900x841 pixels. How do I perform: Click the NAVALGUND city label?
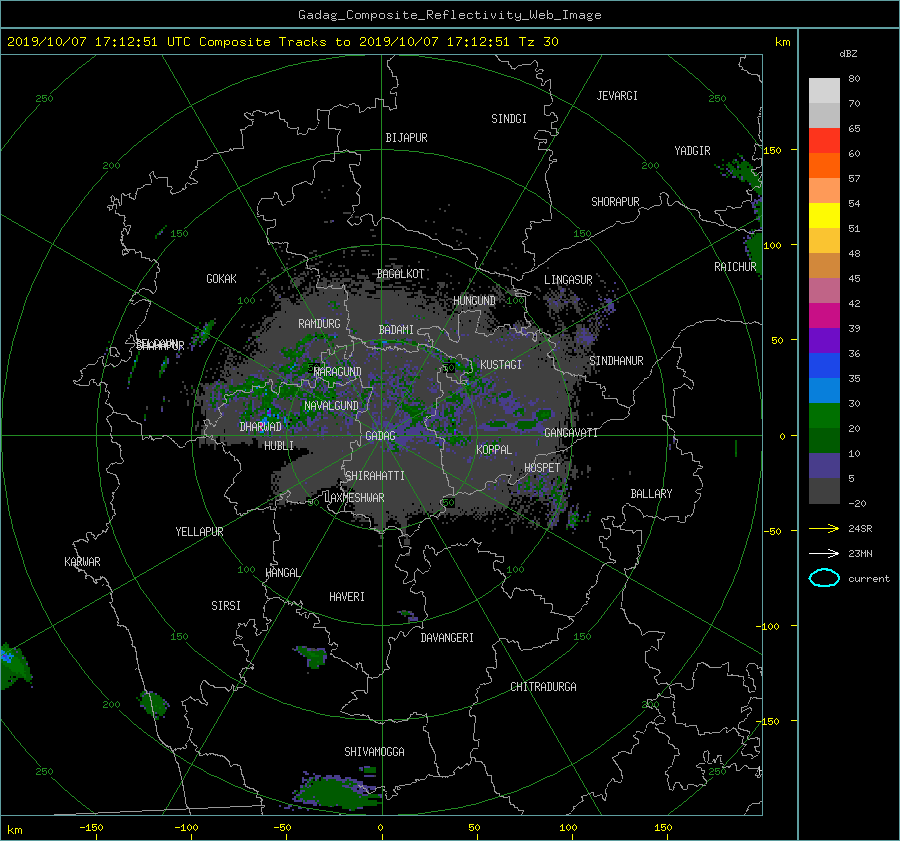pos(331,406)
